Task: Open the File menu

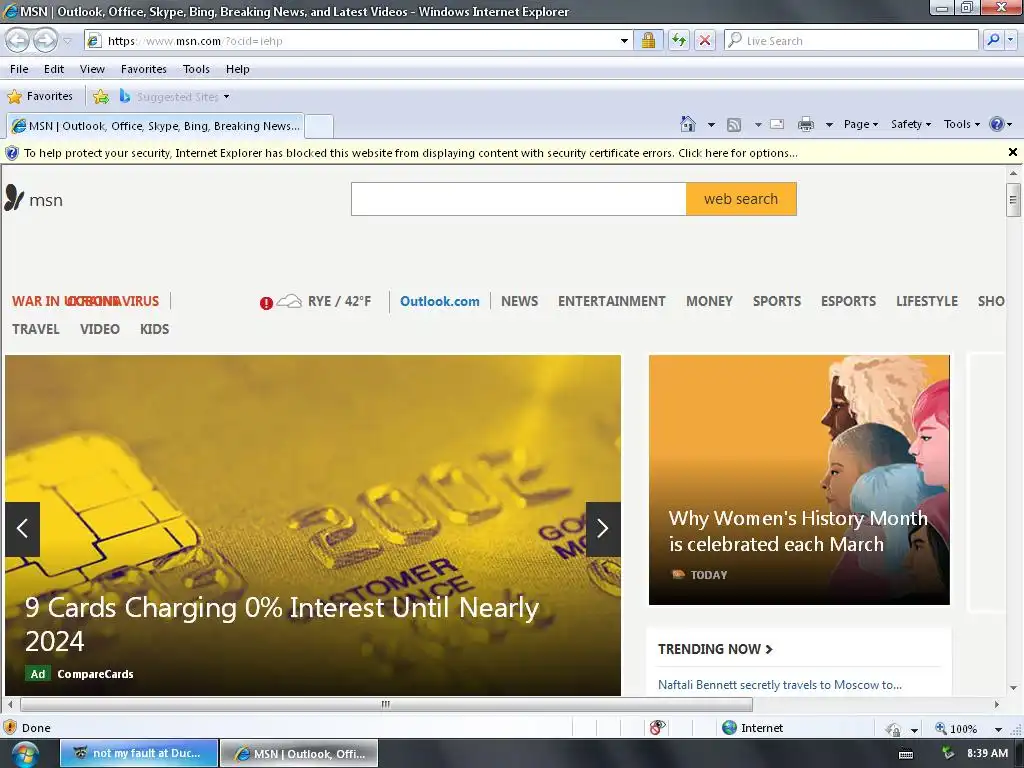Action: (x=19, y=69)
